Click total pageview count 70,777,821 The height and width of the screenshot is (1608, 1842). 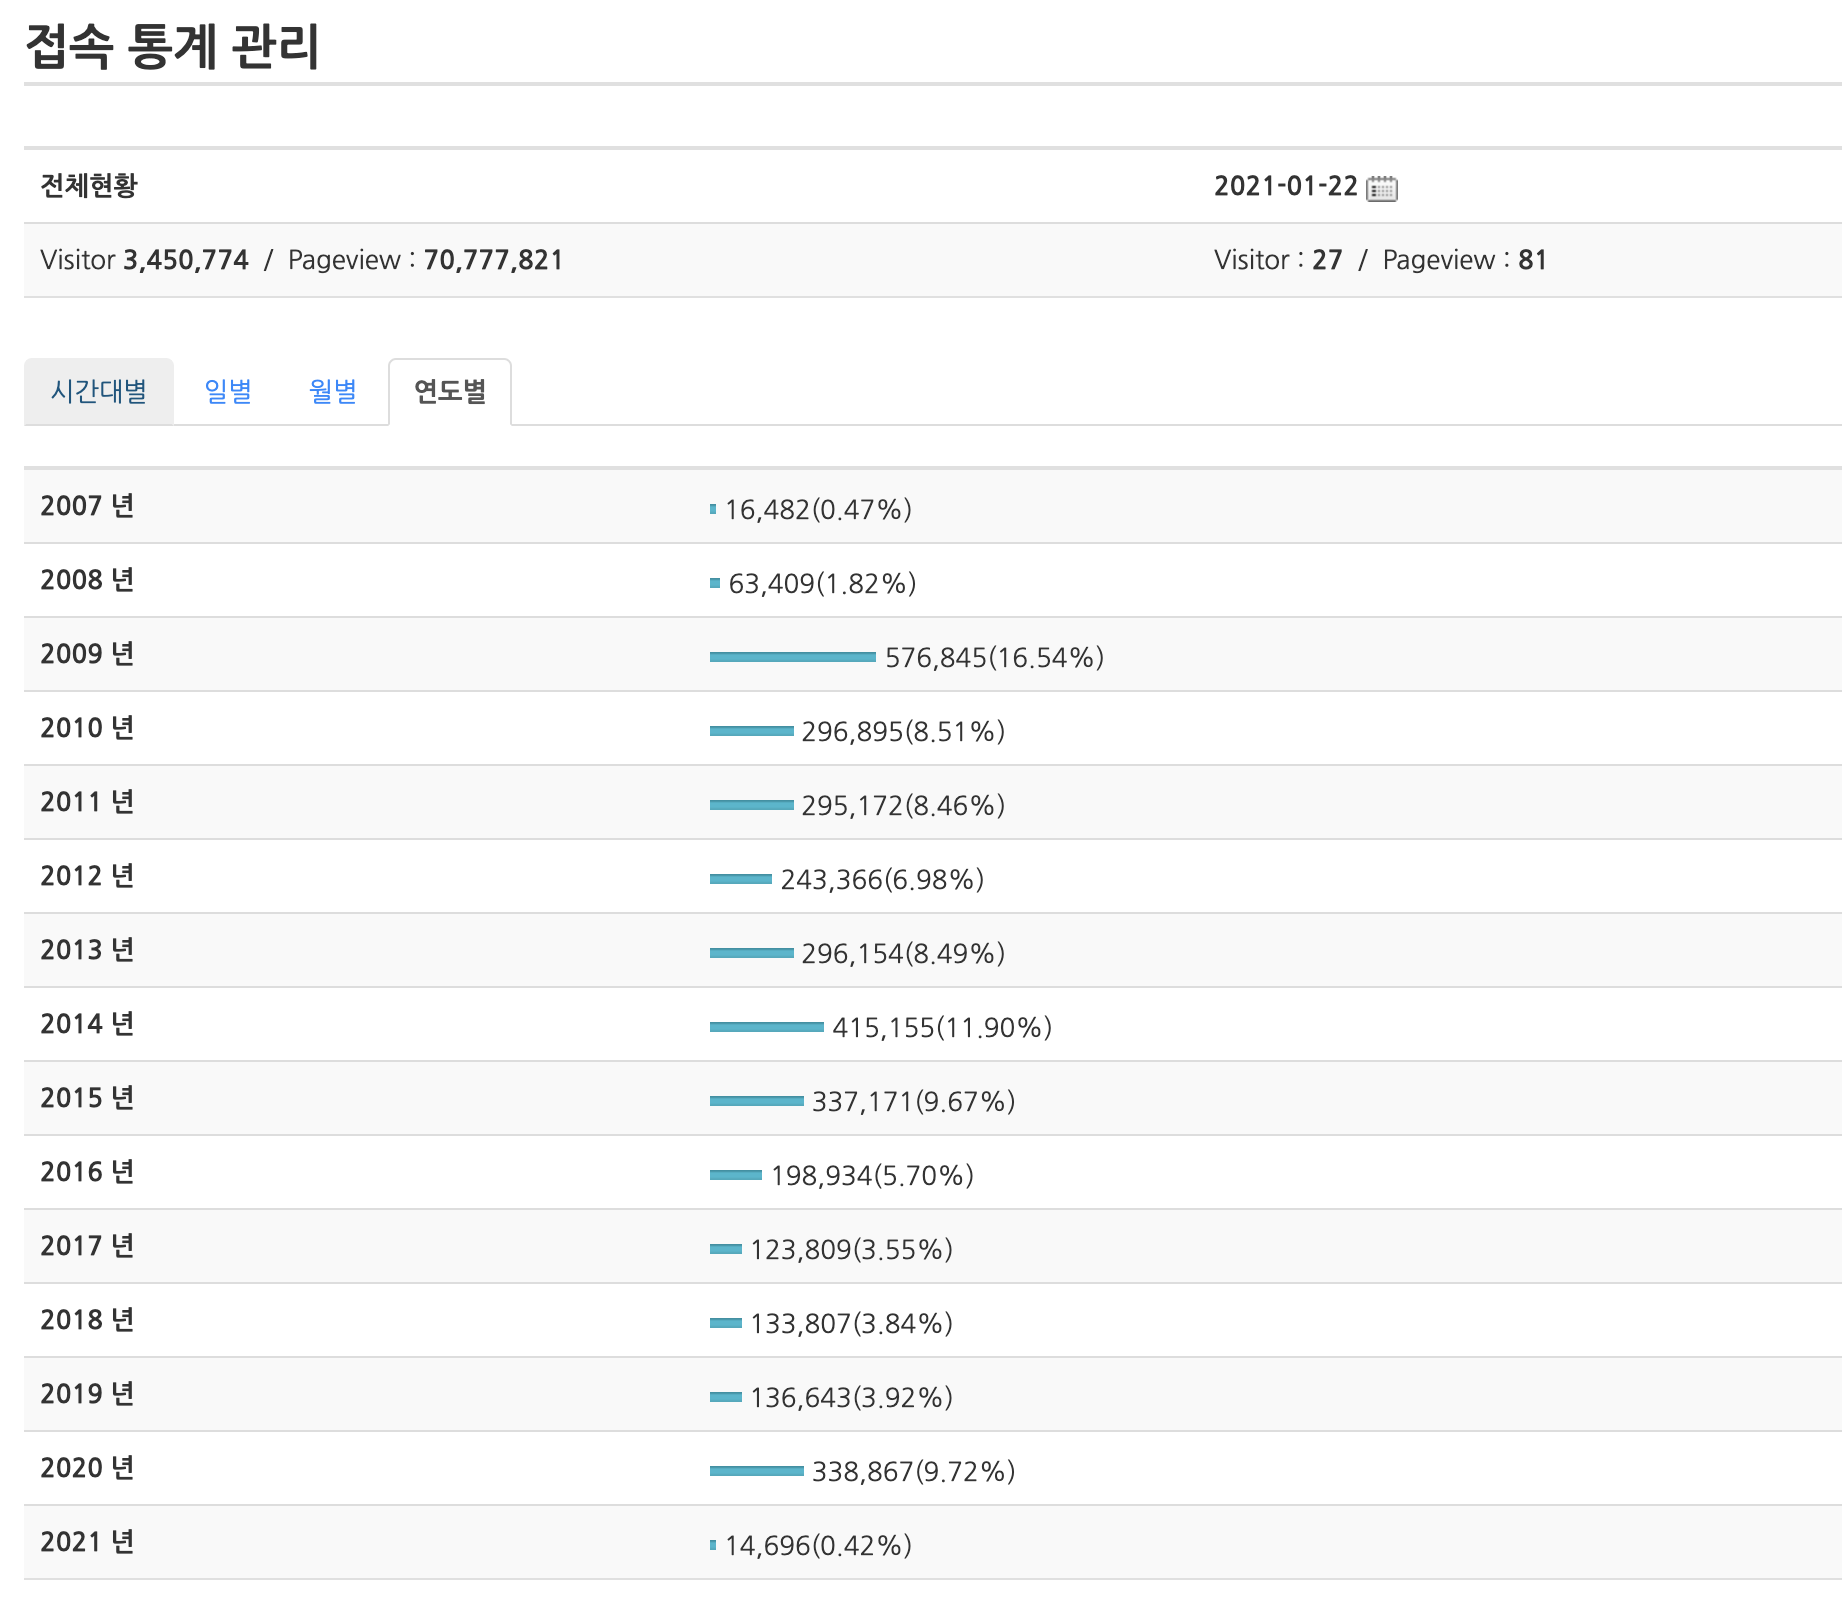[x=493, y=260]
